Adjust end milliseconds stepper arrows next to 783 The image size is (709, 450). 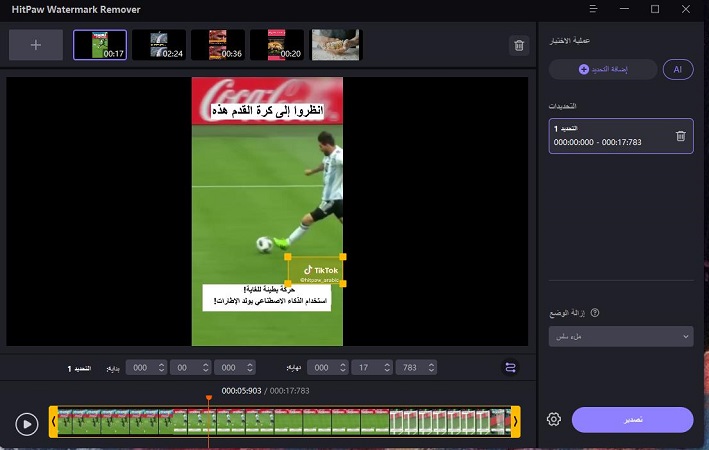431,368
